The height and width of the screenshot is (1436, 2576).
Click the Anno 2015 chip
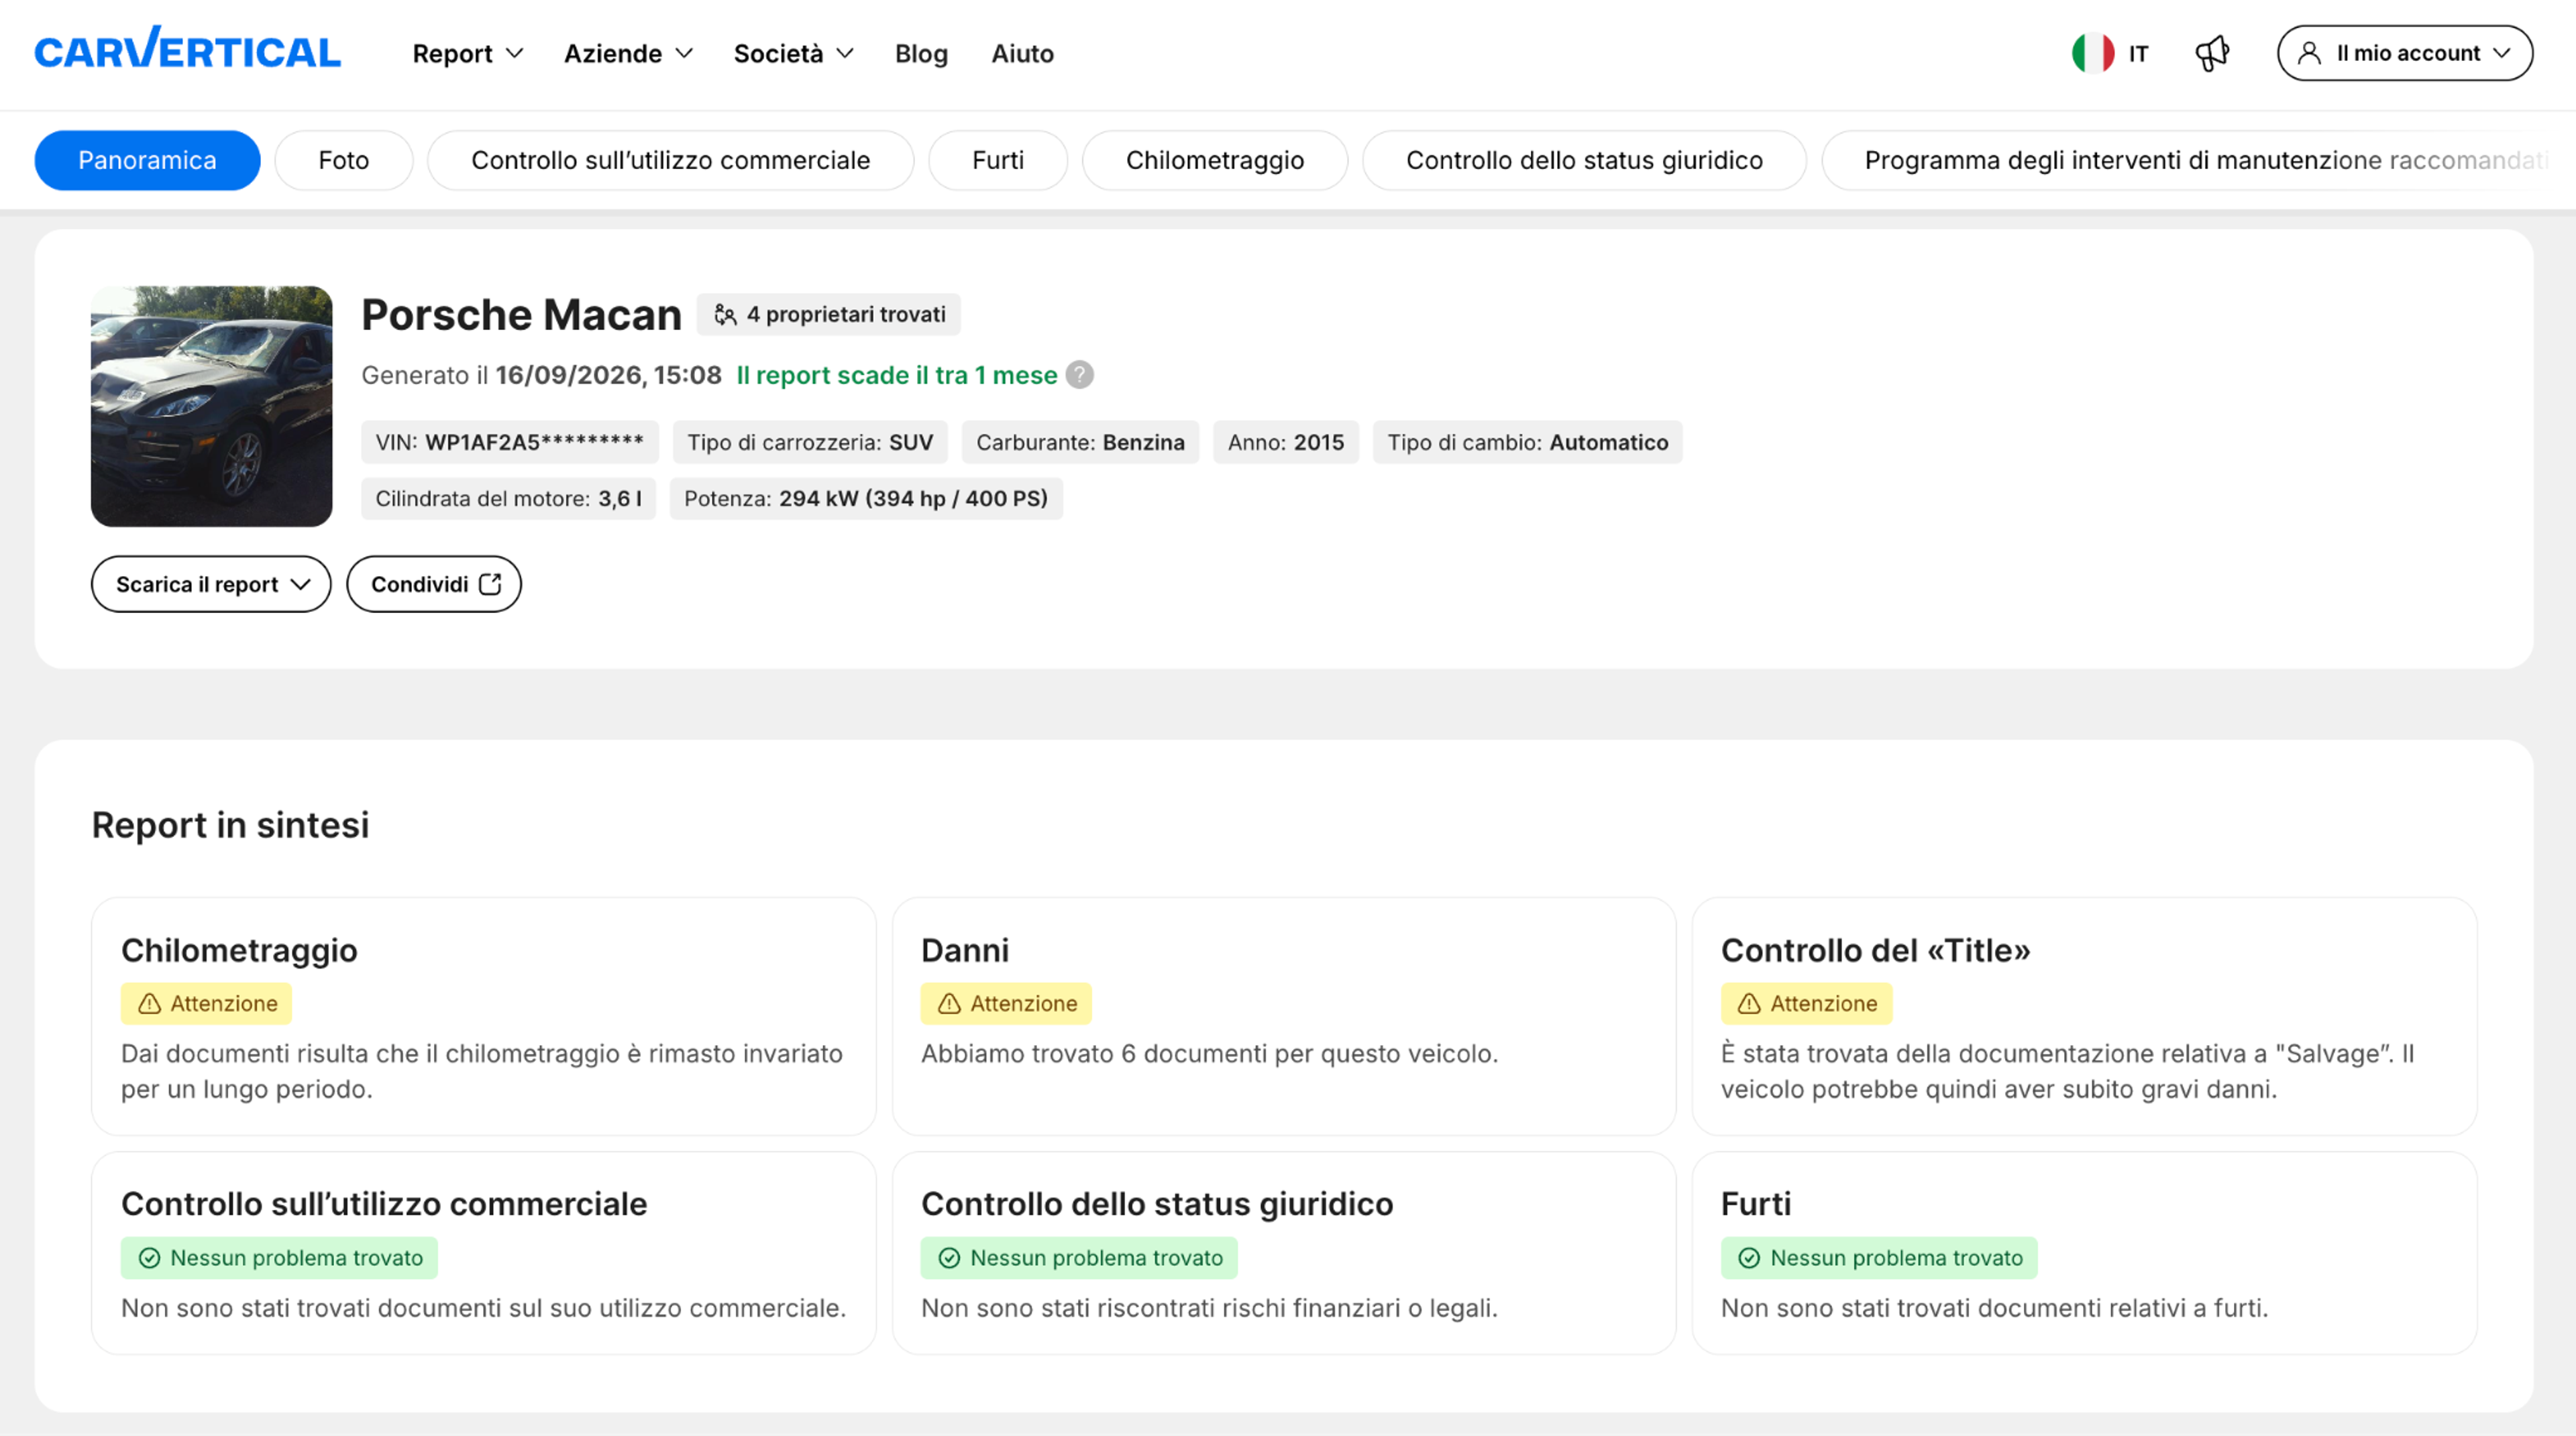tap(1286, 442)
